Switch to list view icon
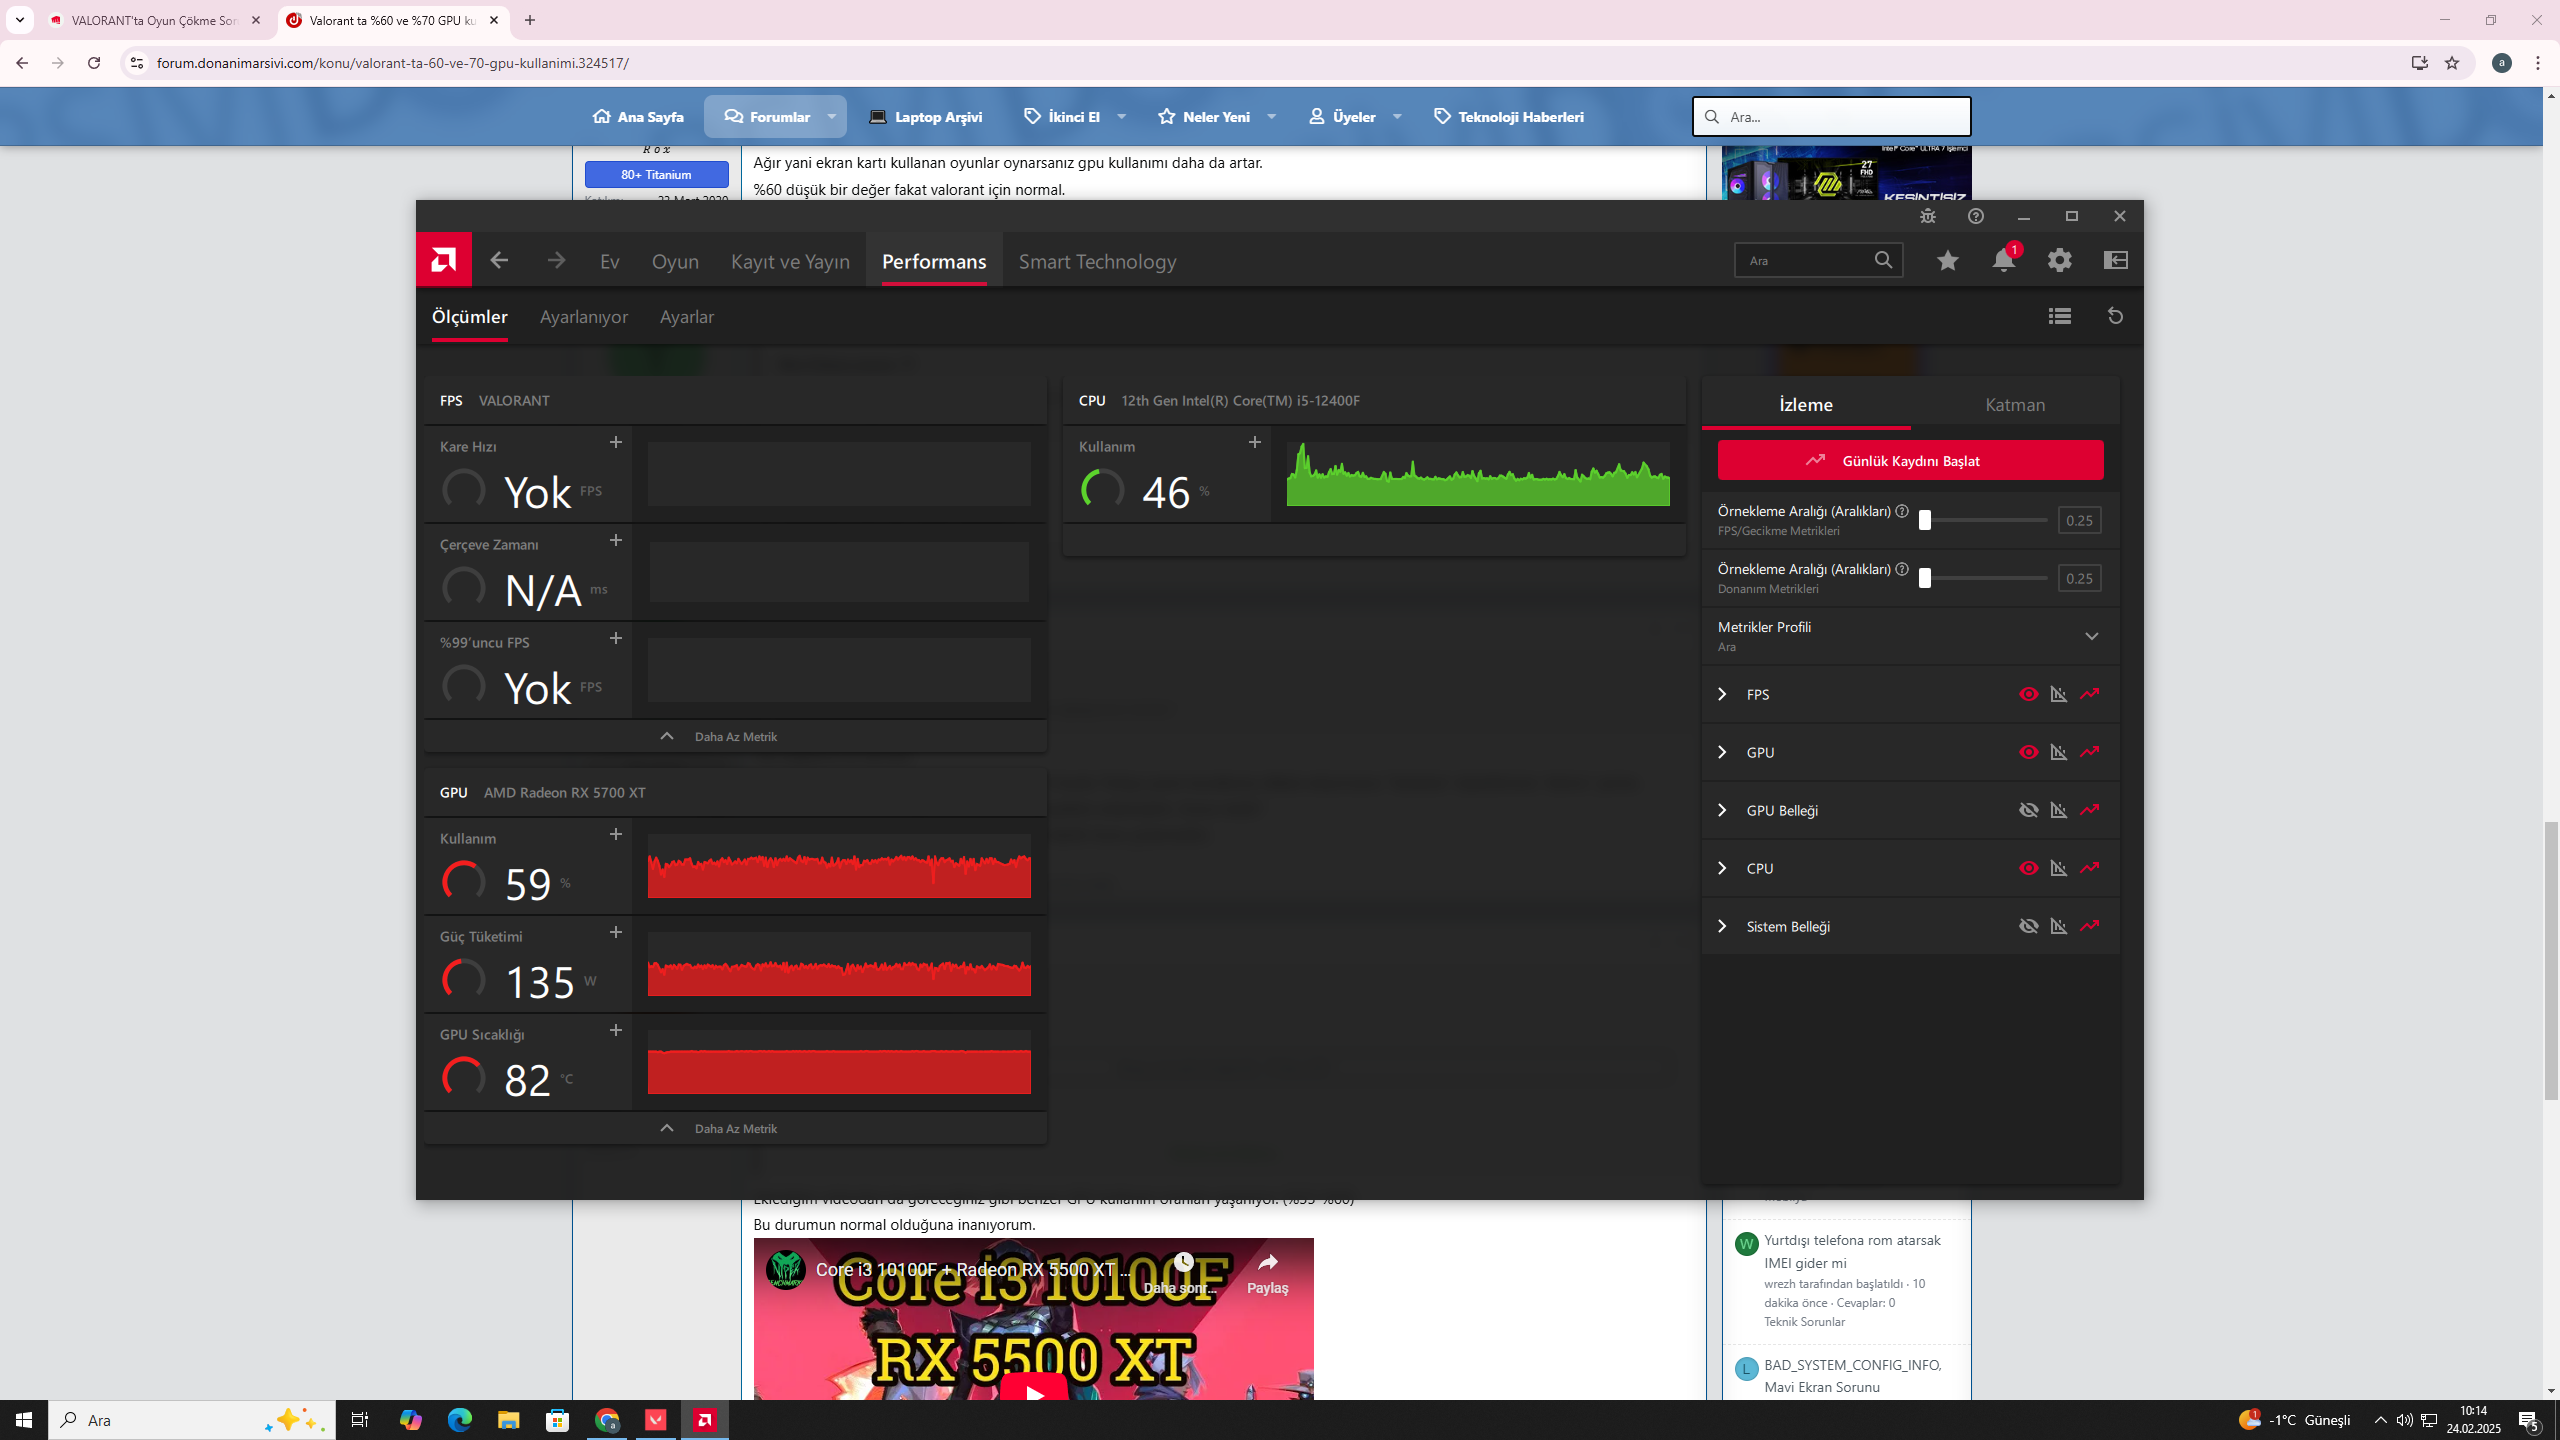Image resolution: width=2560 pixels, height=1440 pixels. pyautogui.click(x=2059, y=316)
